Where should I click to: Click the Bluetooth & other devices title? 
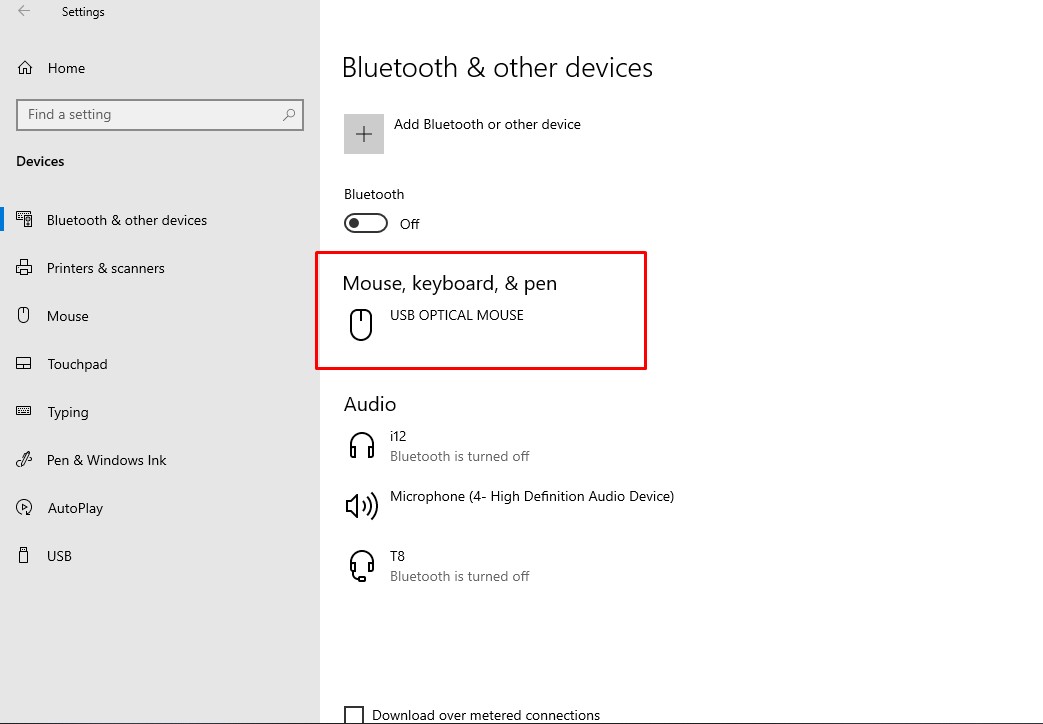[498, 67]
